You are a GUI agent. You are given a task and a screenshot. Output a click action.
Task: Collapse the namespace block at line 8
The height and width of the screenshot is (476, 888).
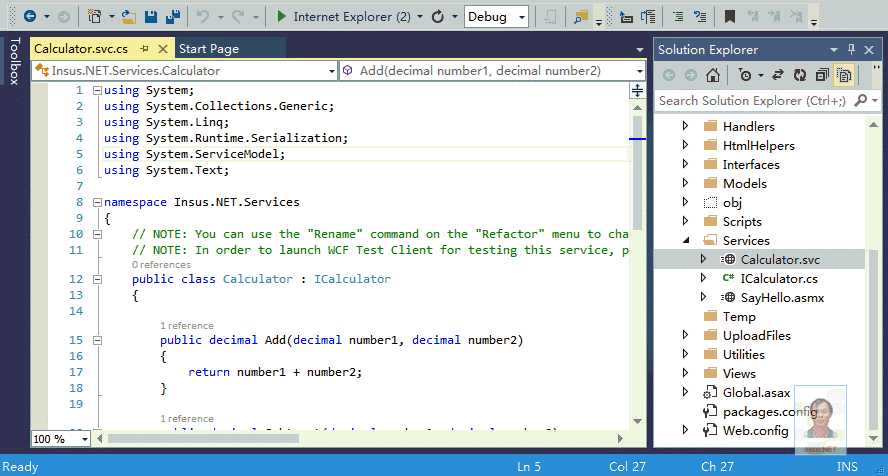[x=97, y=202]
